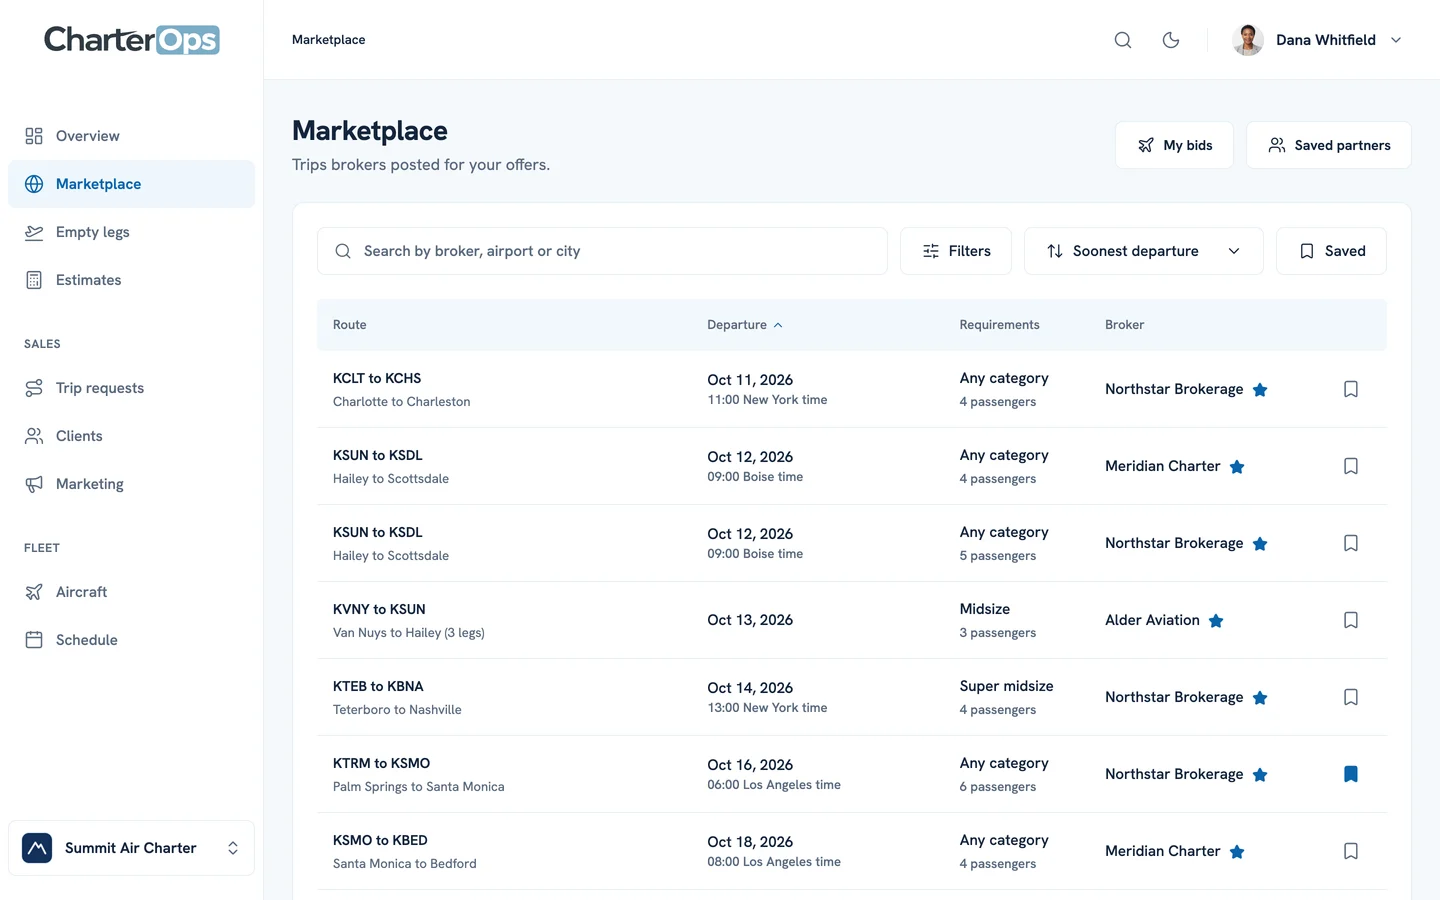Click the Route column header

point(349,325)
